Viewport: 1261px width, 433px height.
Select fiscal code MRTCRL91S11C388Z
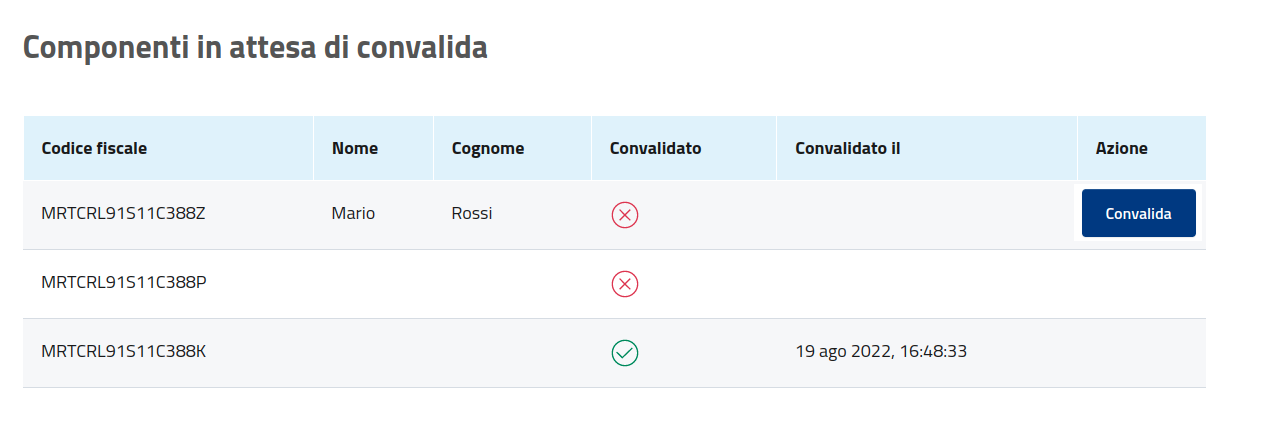(123, 213)
